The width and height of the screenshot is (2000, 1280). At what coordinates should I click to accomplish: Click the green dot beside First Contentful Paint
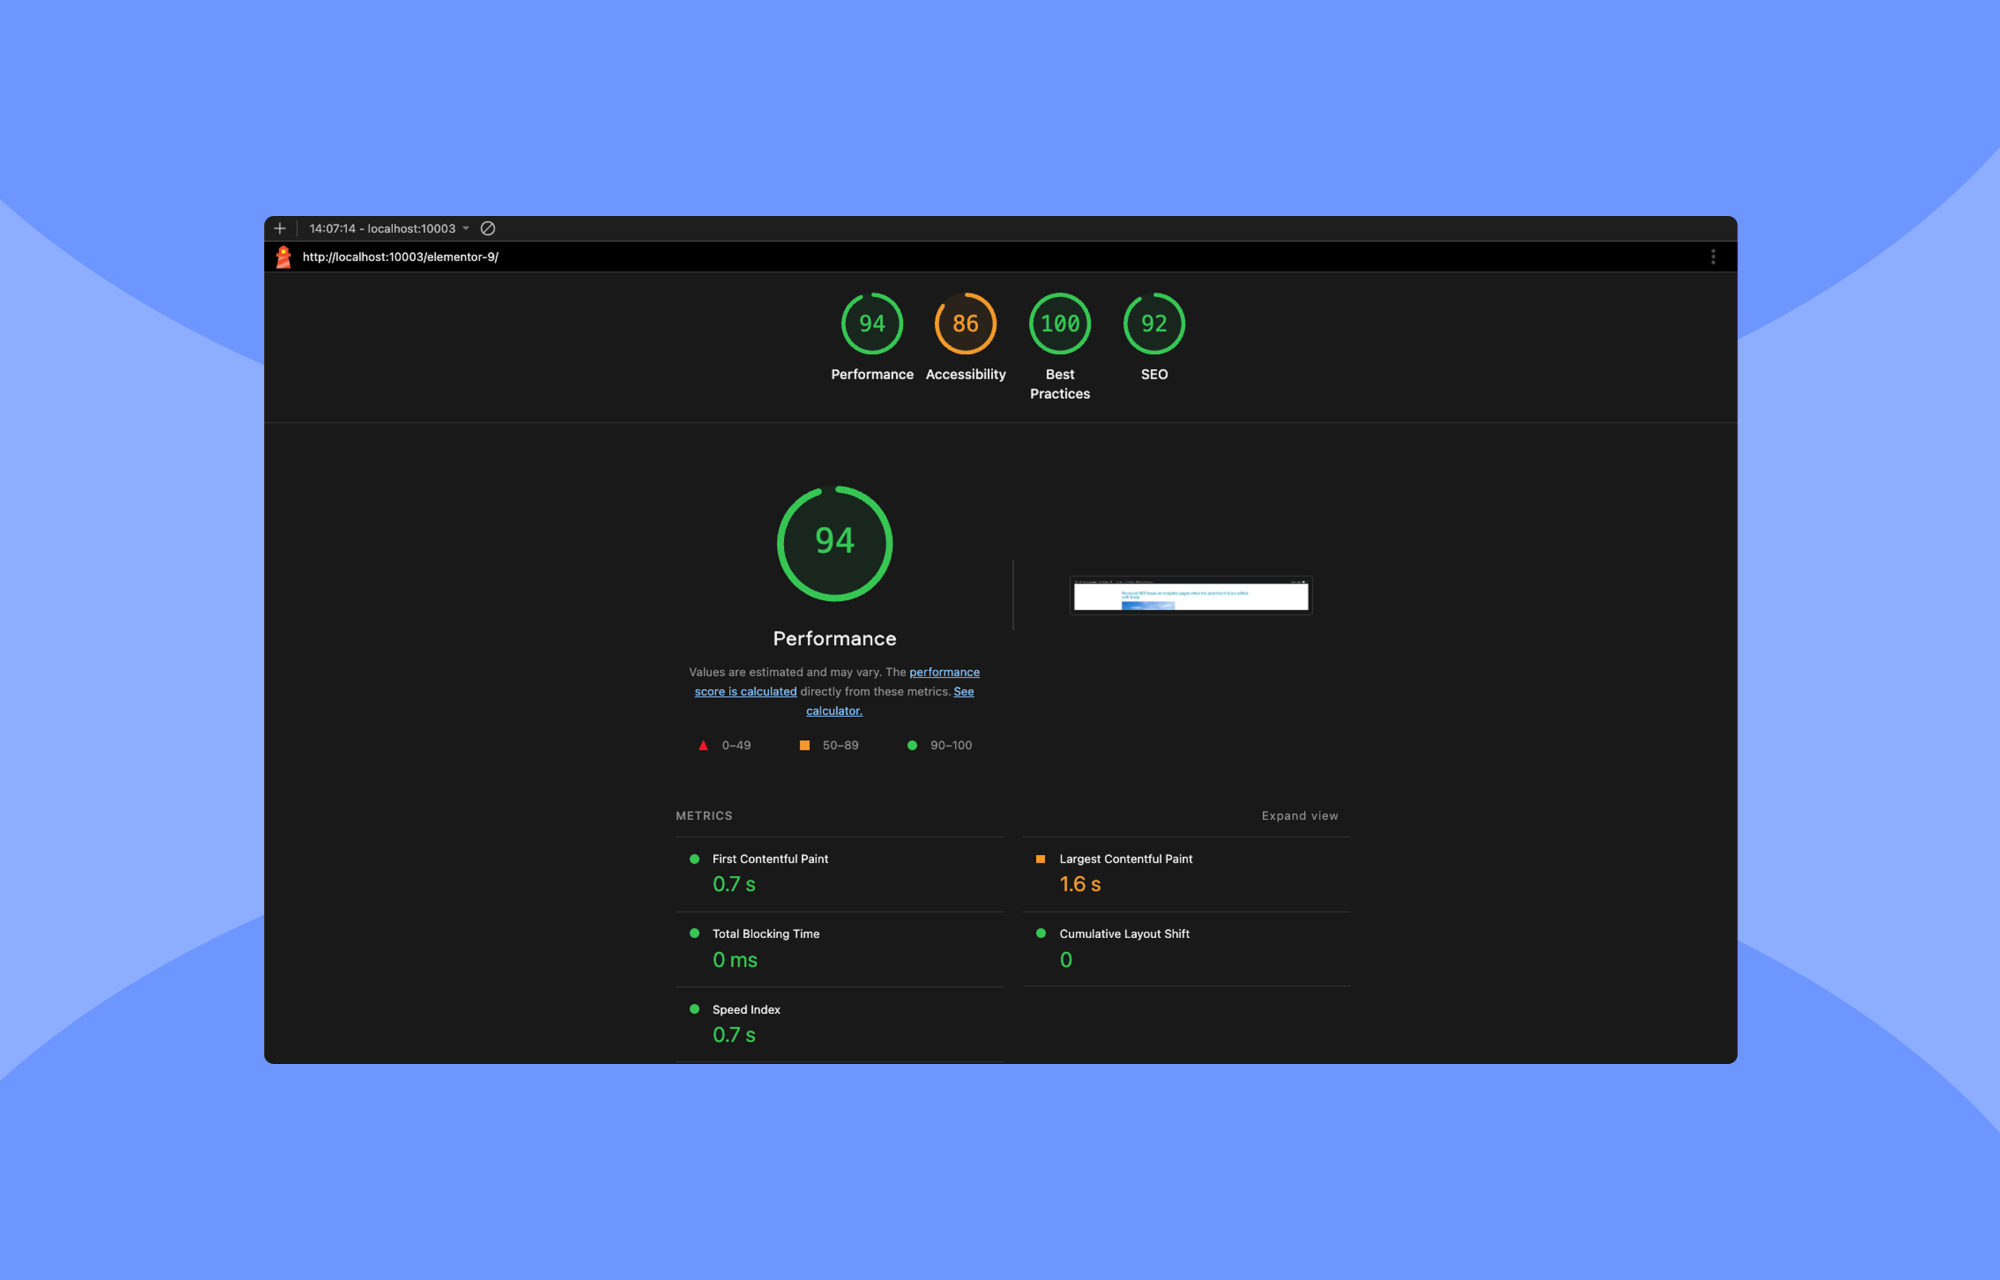(693, 858)
